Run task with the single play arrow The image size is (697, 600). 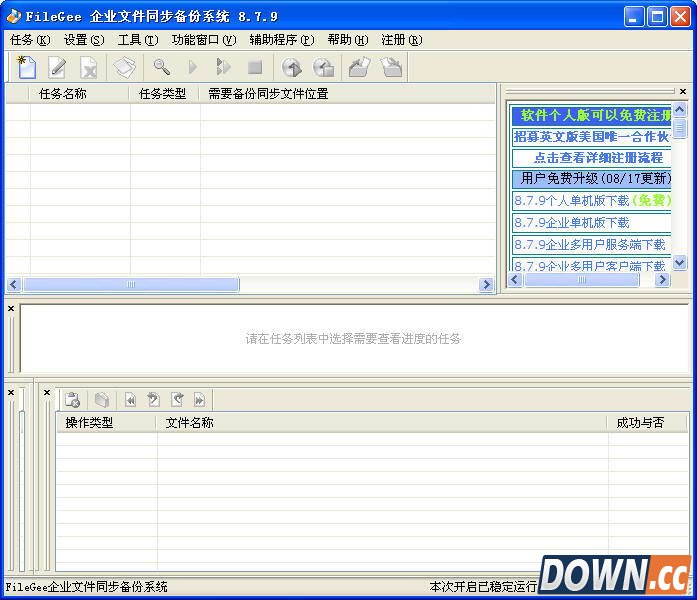[192, 67]
